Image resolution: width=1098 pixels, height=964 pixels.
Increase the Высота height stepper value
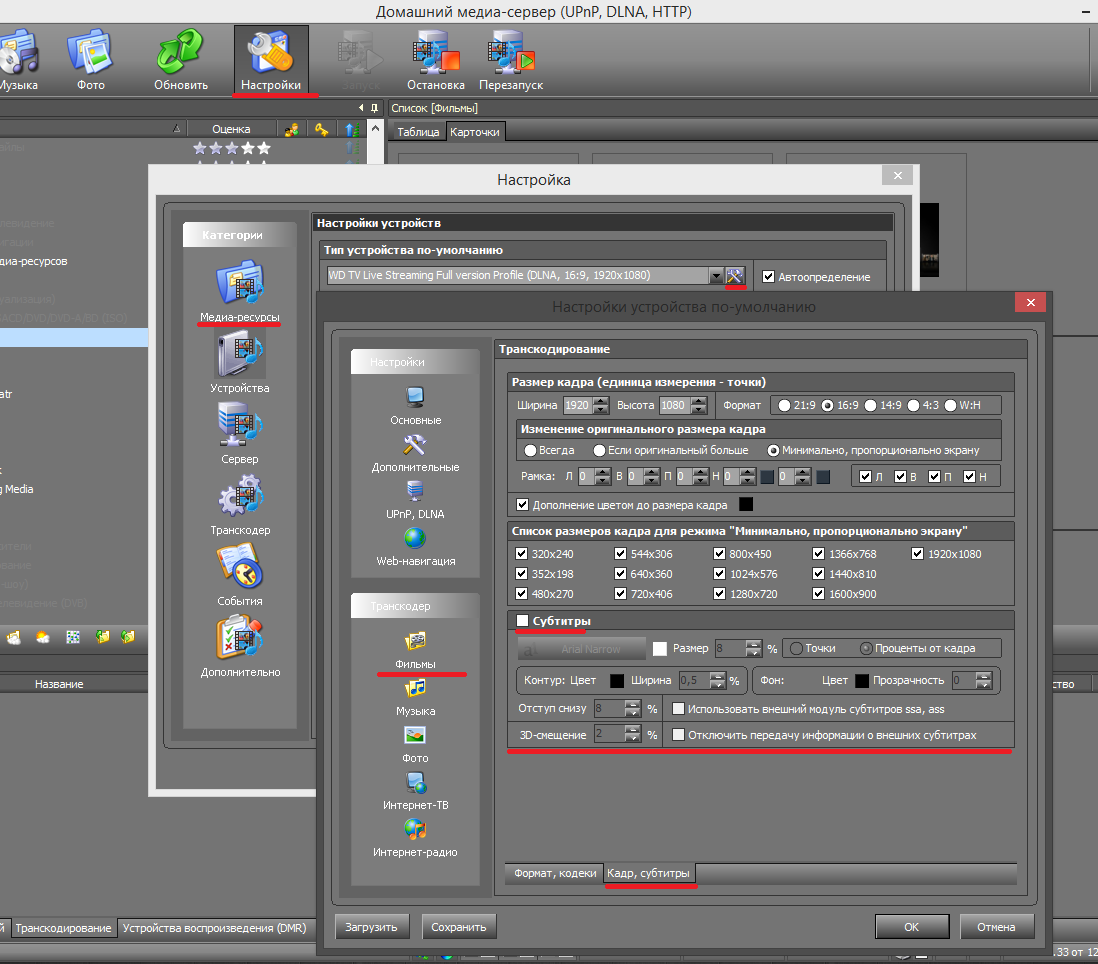698,401
